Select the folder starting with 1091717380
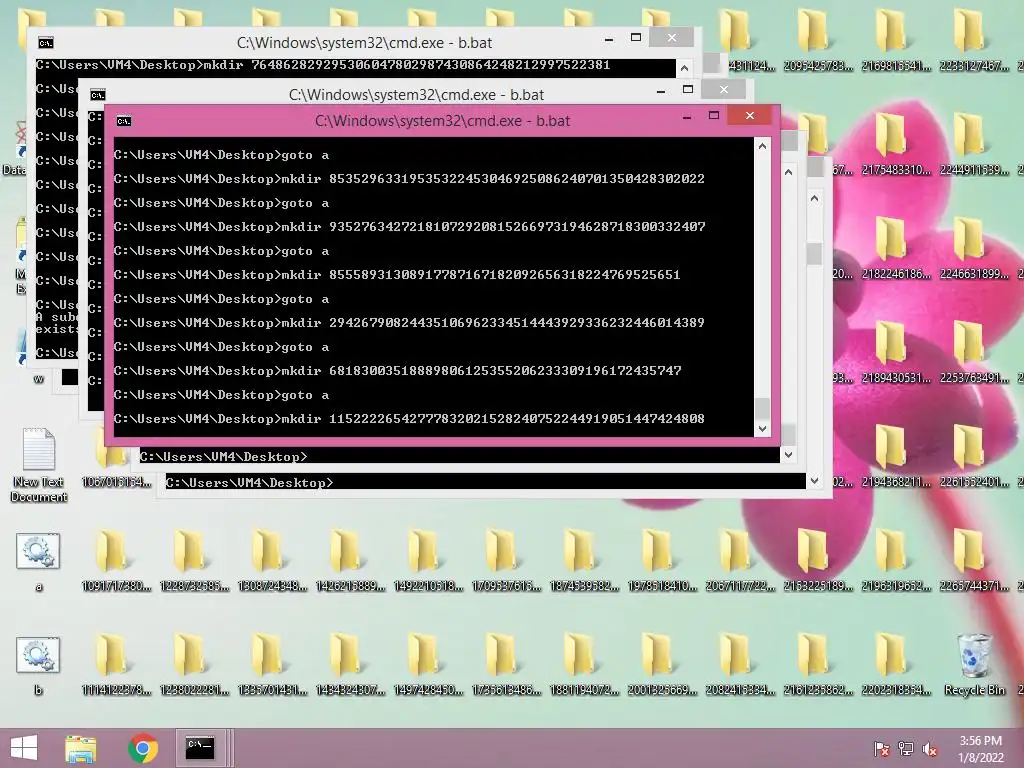This screenshot has width=1024, height=768. 116,561
